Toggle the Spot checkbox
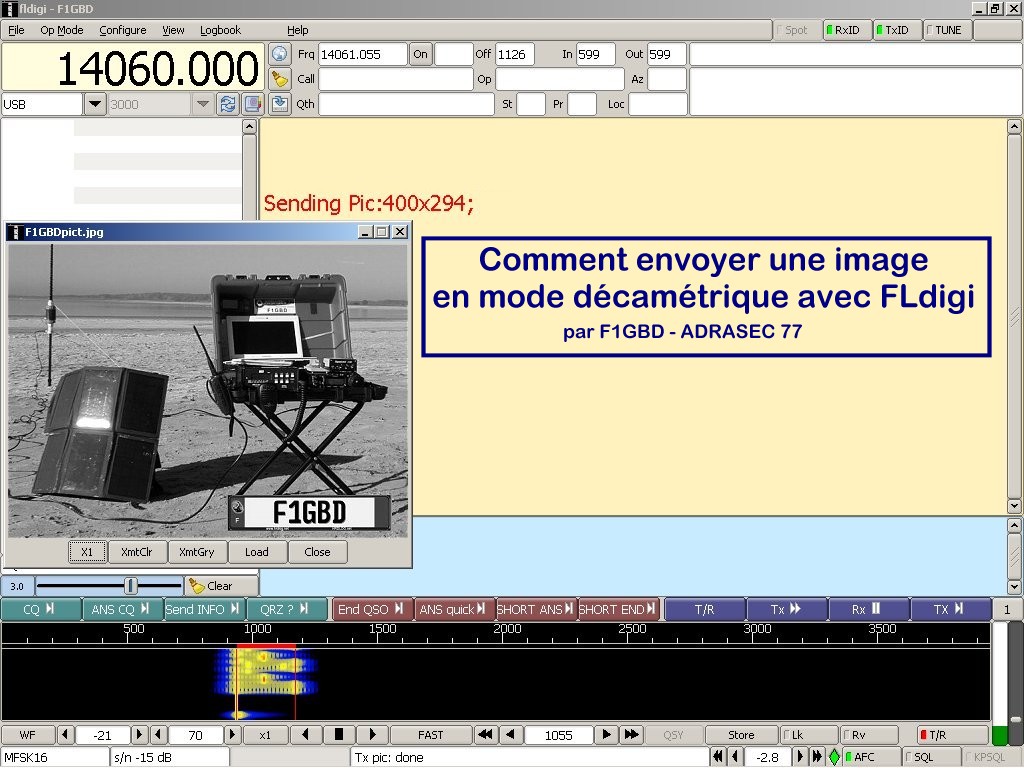Viewport: 1024px width, 768px height. pos(797,30)
